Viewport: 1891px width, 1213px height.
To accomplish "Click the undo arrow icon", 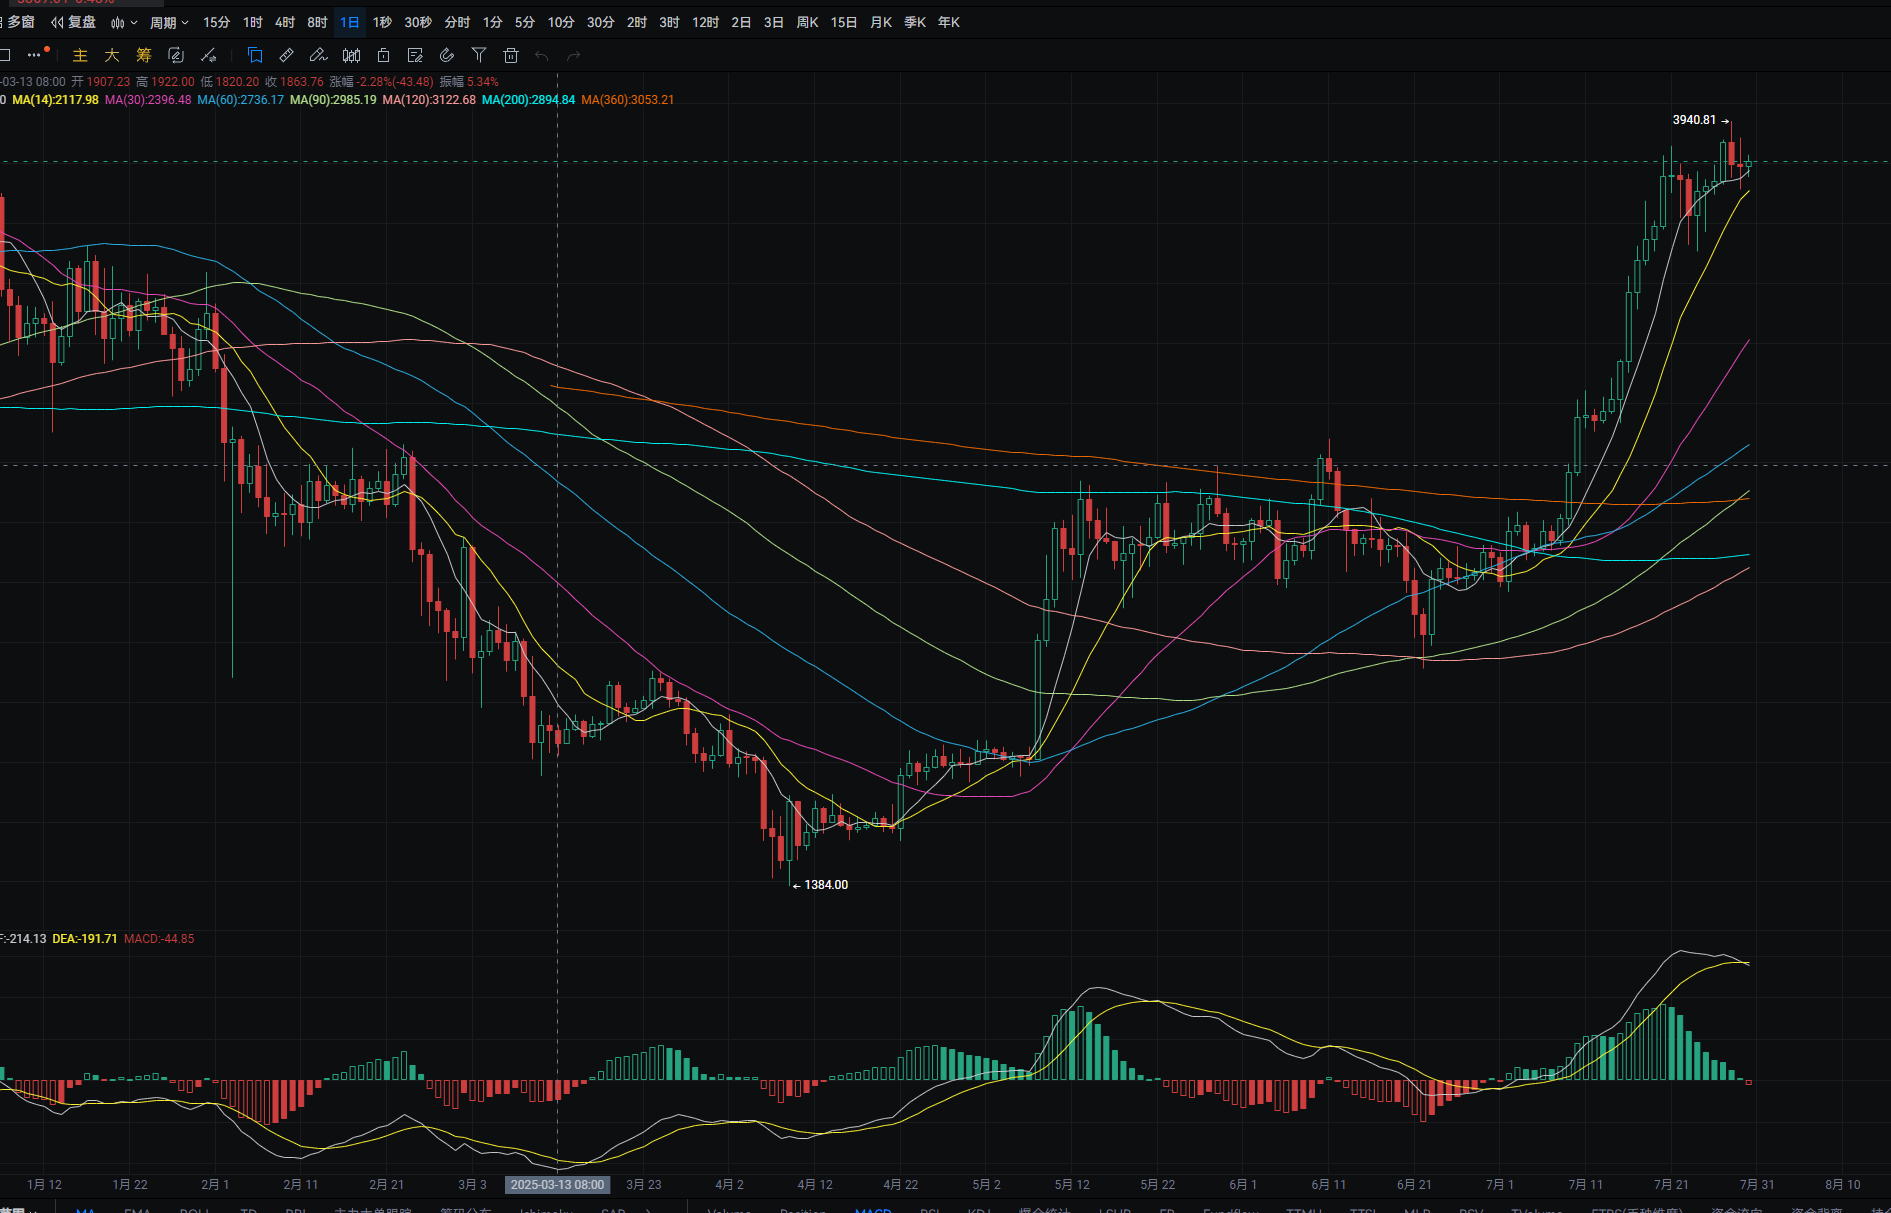I will [542, 56].
